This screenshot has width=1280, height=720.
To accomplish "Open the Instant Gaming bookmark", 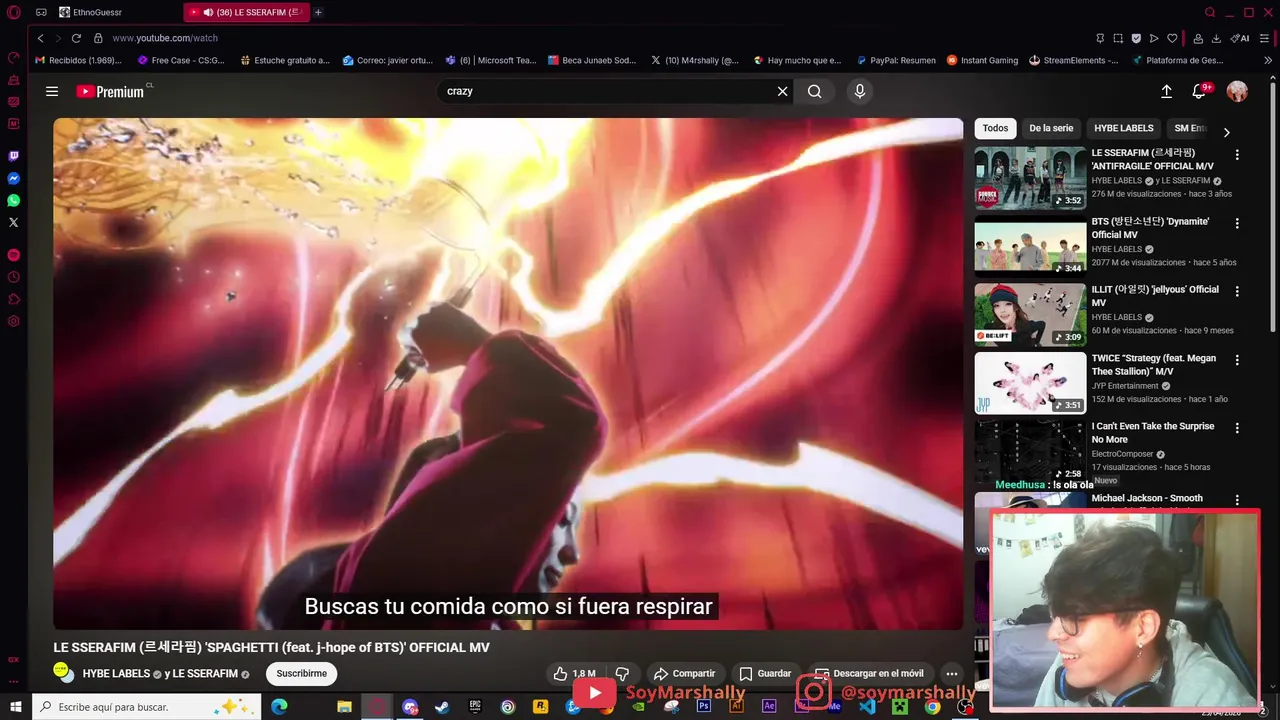I will coord(982,60).
